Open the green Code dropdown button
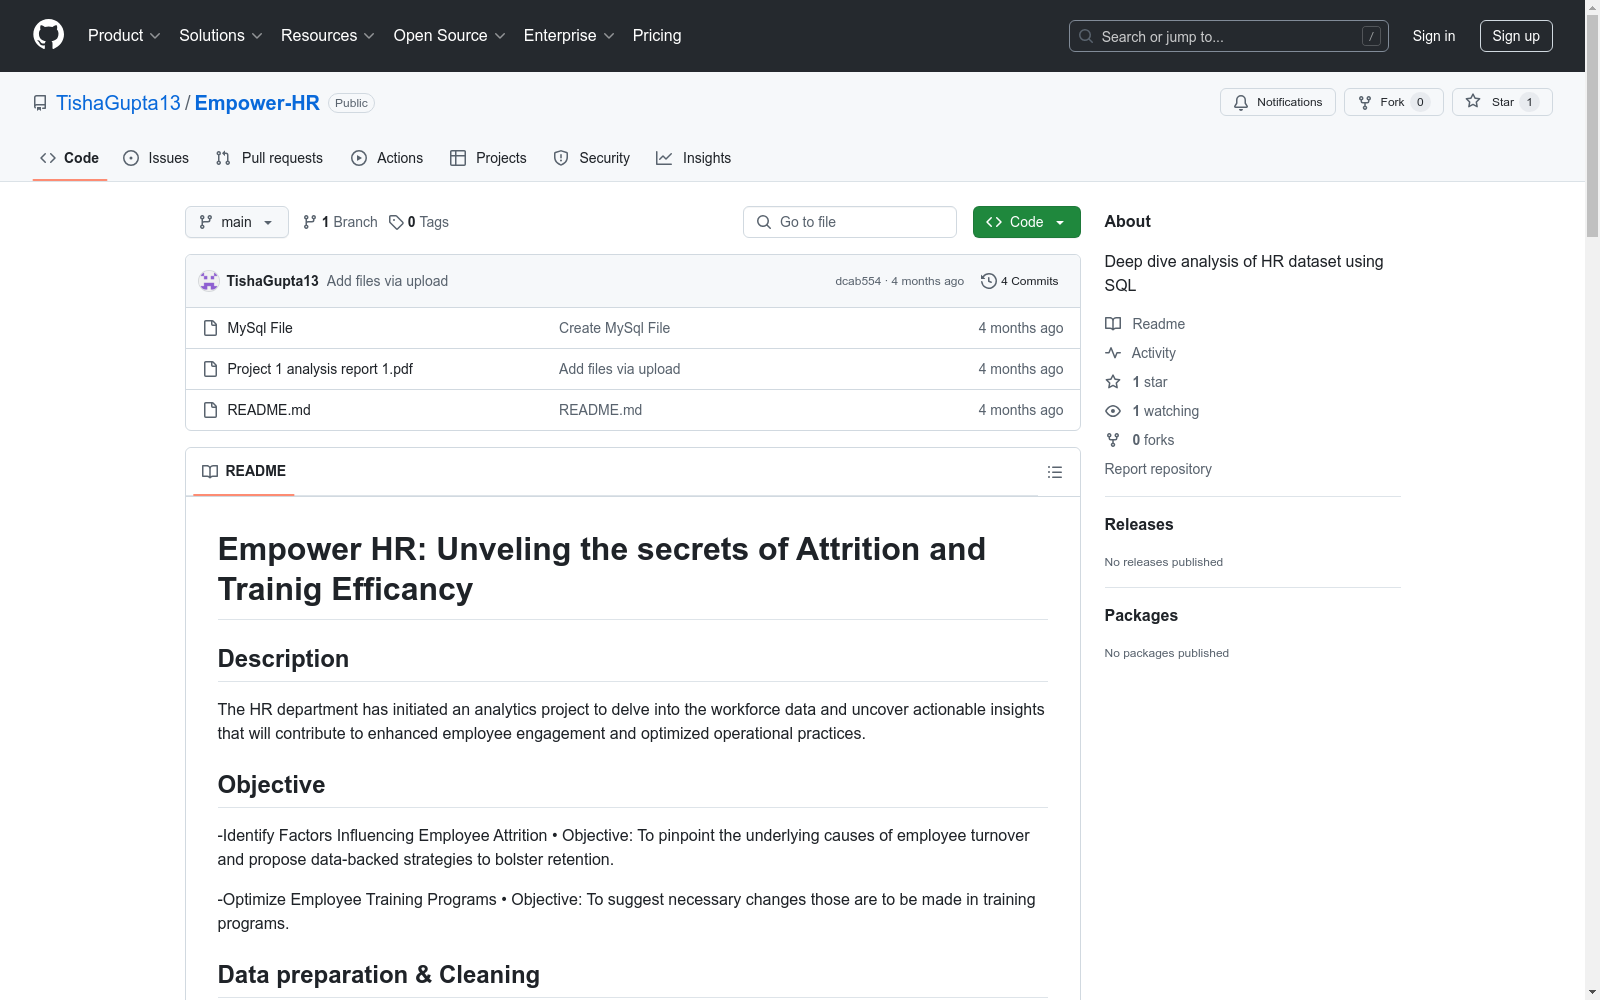The image size is (1600, 1000). pos(1026,222)
